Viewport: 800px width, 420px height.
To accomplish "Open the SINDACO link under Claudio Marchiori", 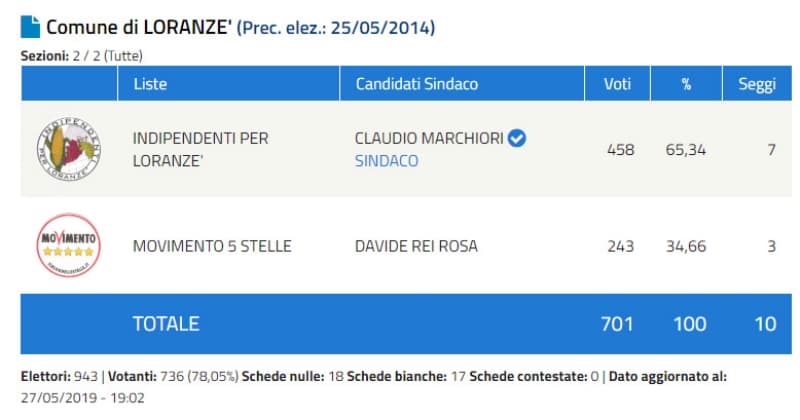I will click(386, 161).
